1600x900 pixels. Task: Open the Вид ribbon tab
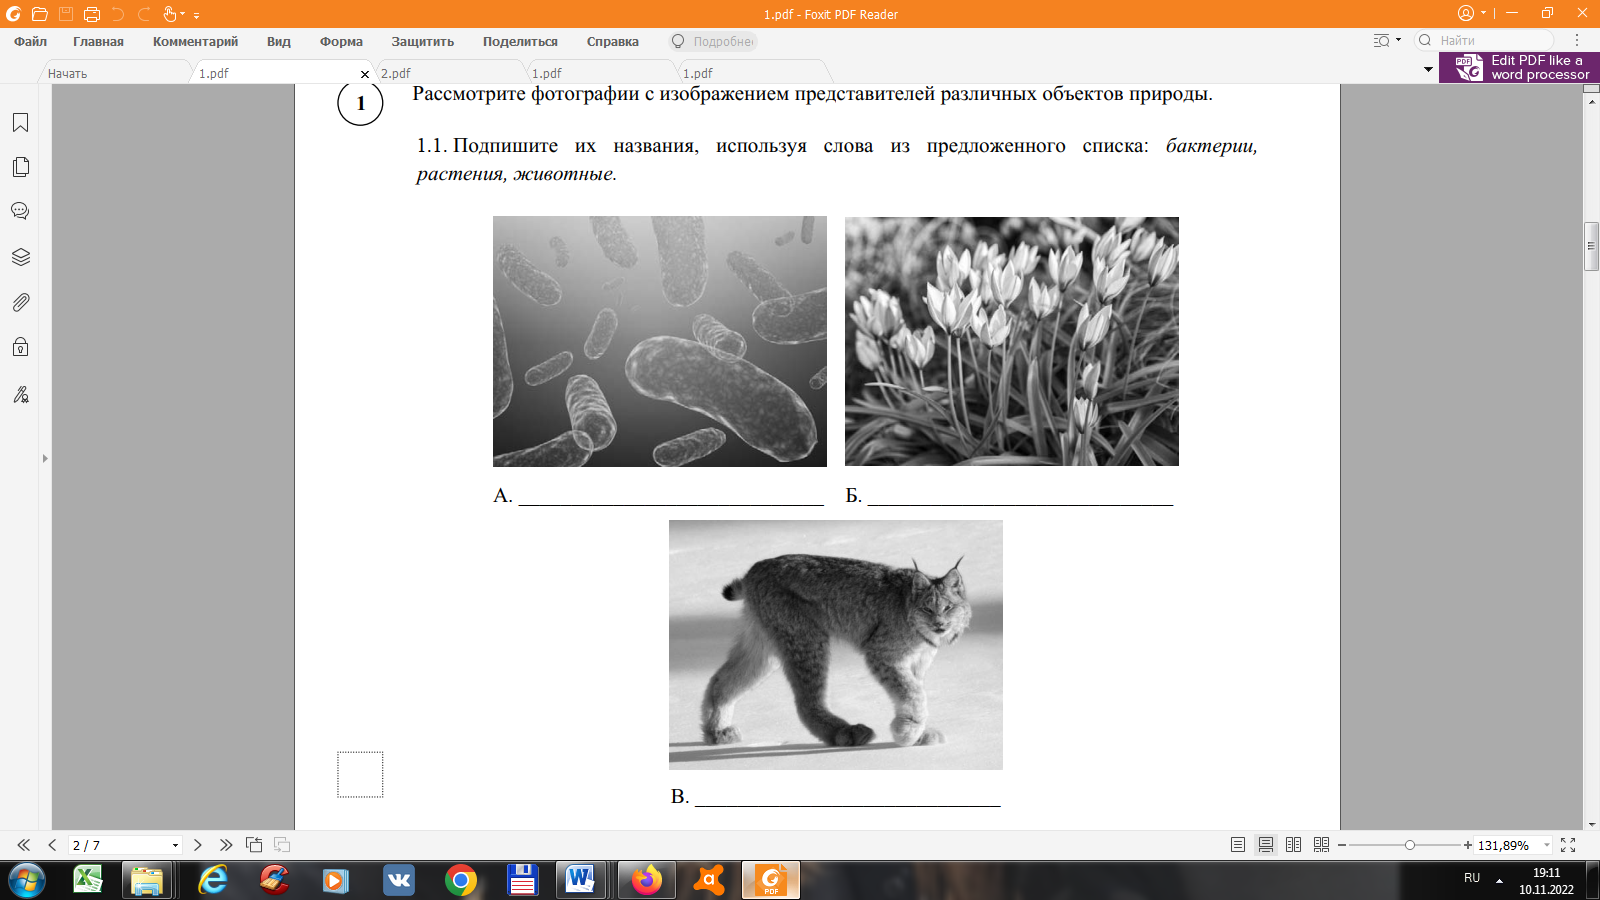(x=279, y=42)
